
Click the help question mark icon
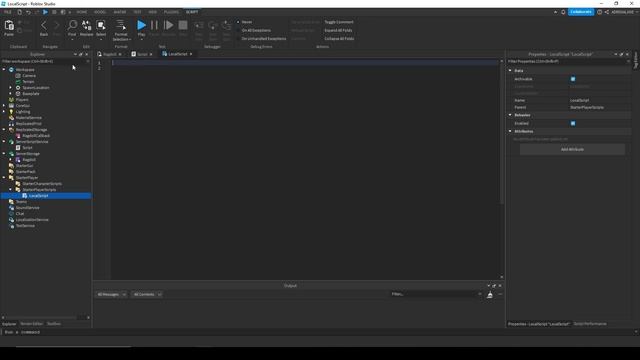tap(599, 12)
